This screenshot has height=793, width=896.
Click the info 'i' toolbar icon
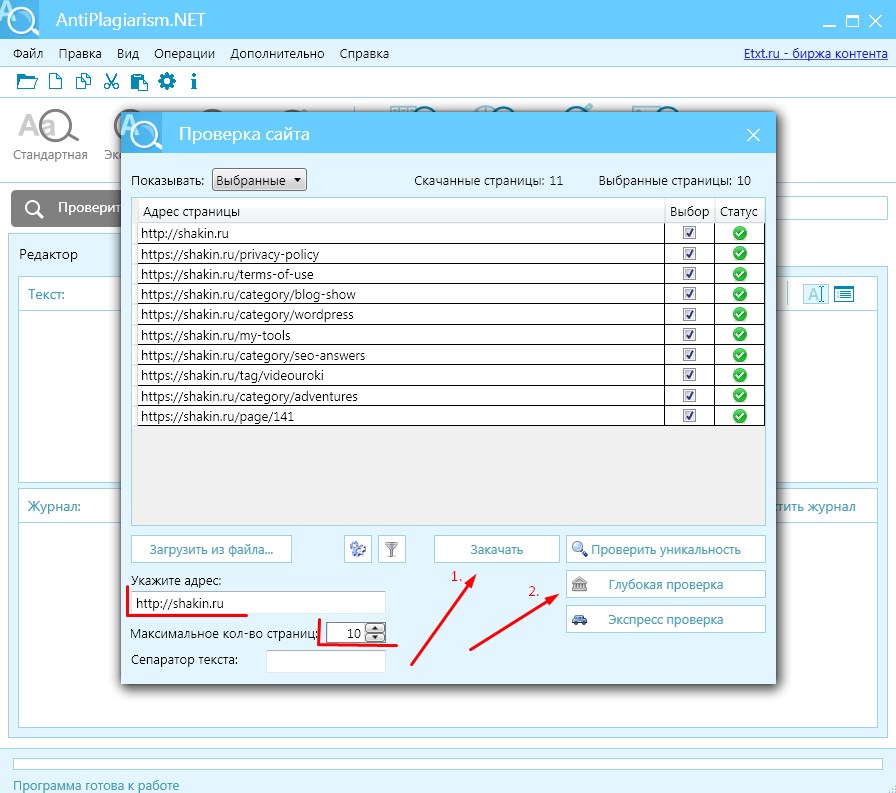pyautogui.click(x=194, y=82)
